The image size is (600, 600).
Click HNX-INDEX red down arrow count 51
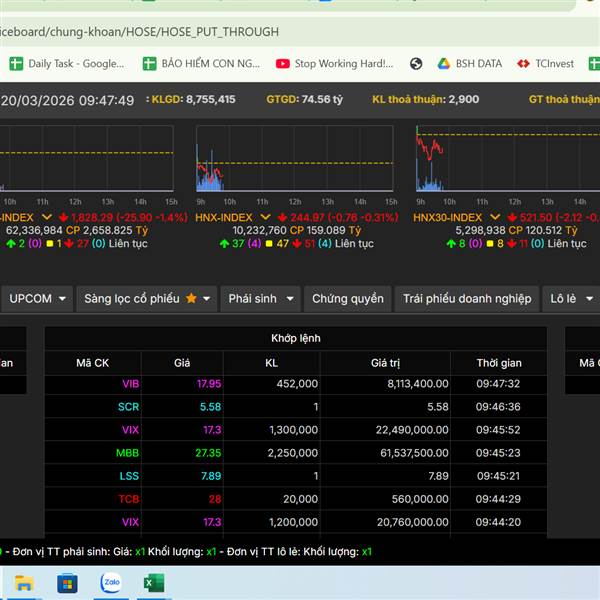pyautogui.click(x=306, y=243)
